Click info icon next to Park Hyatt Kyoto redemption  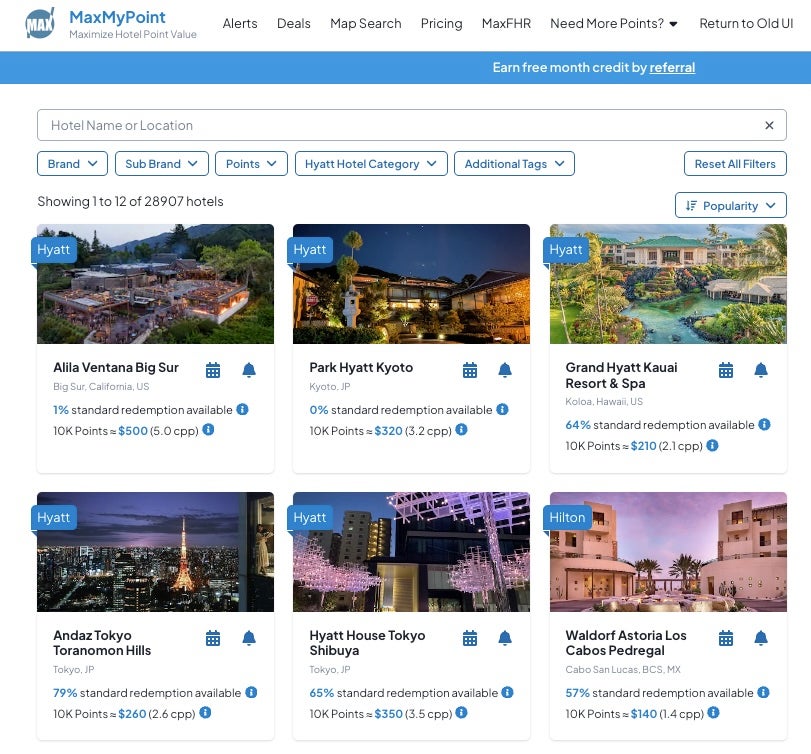[x=503, y=409]
